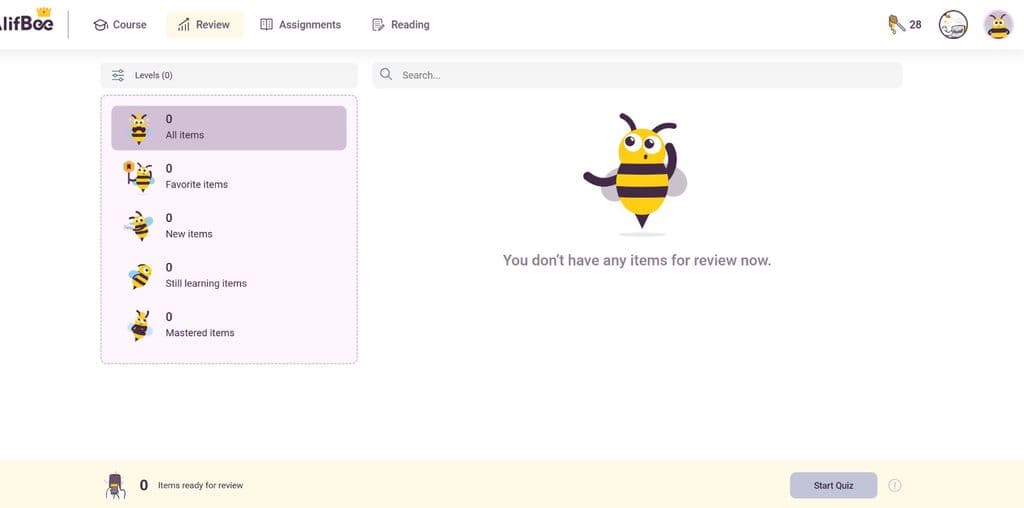The height and width of the screenshot is (508, 1024).
Task: Click the Levels filter sliders icon
Action: [118, 75]
